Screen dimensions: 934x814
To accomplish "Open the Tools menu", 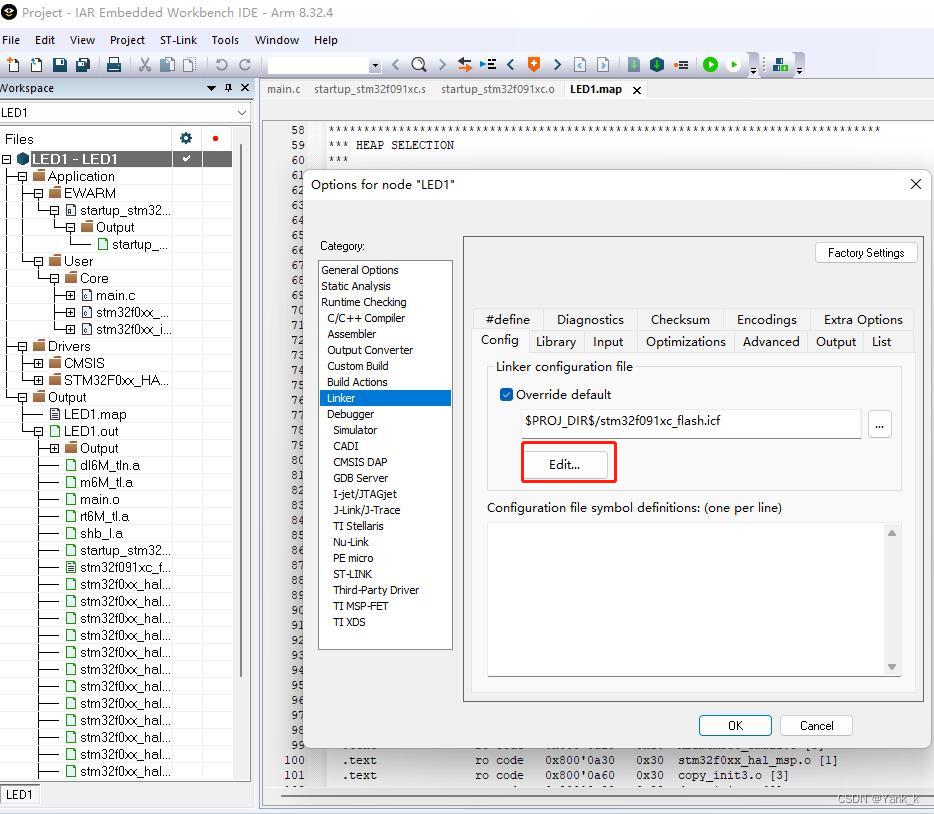I will click(225, 40).
